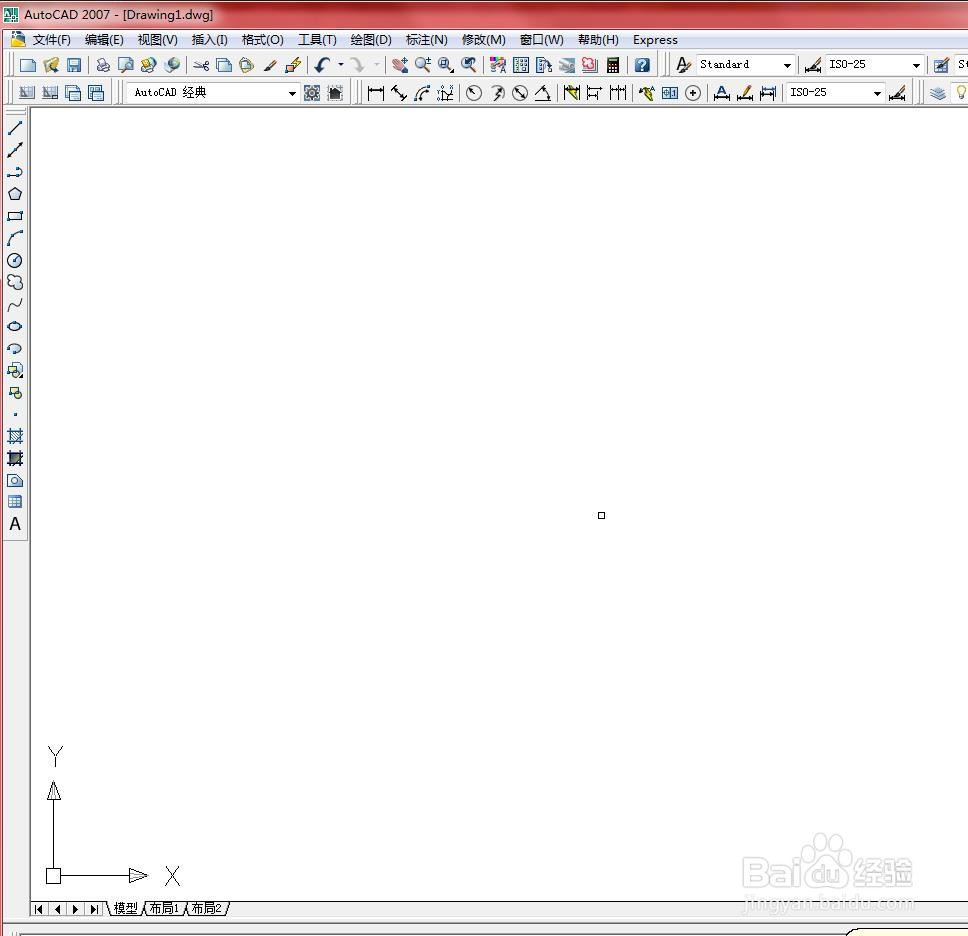Select the Rectangle draw tool
The height and width of the screenshot is (936, 968).
point(15,216)
